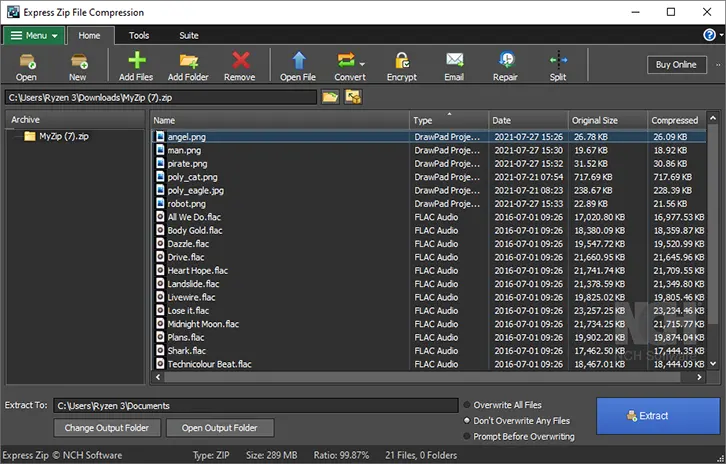Image resolution: width=726 pixels, height=464 pixels.
Task: Select the Lose it.flac file name
Action: pyautogui.click(x=188, y=311)
